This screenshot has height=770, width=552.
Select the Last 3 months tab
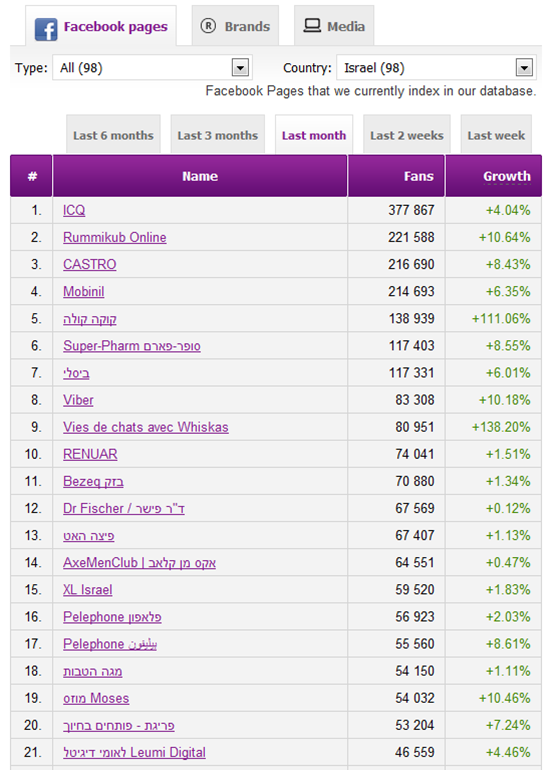tap(218, 135)
